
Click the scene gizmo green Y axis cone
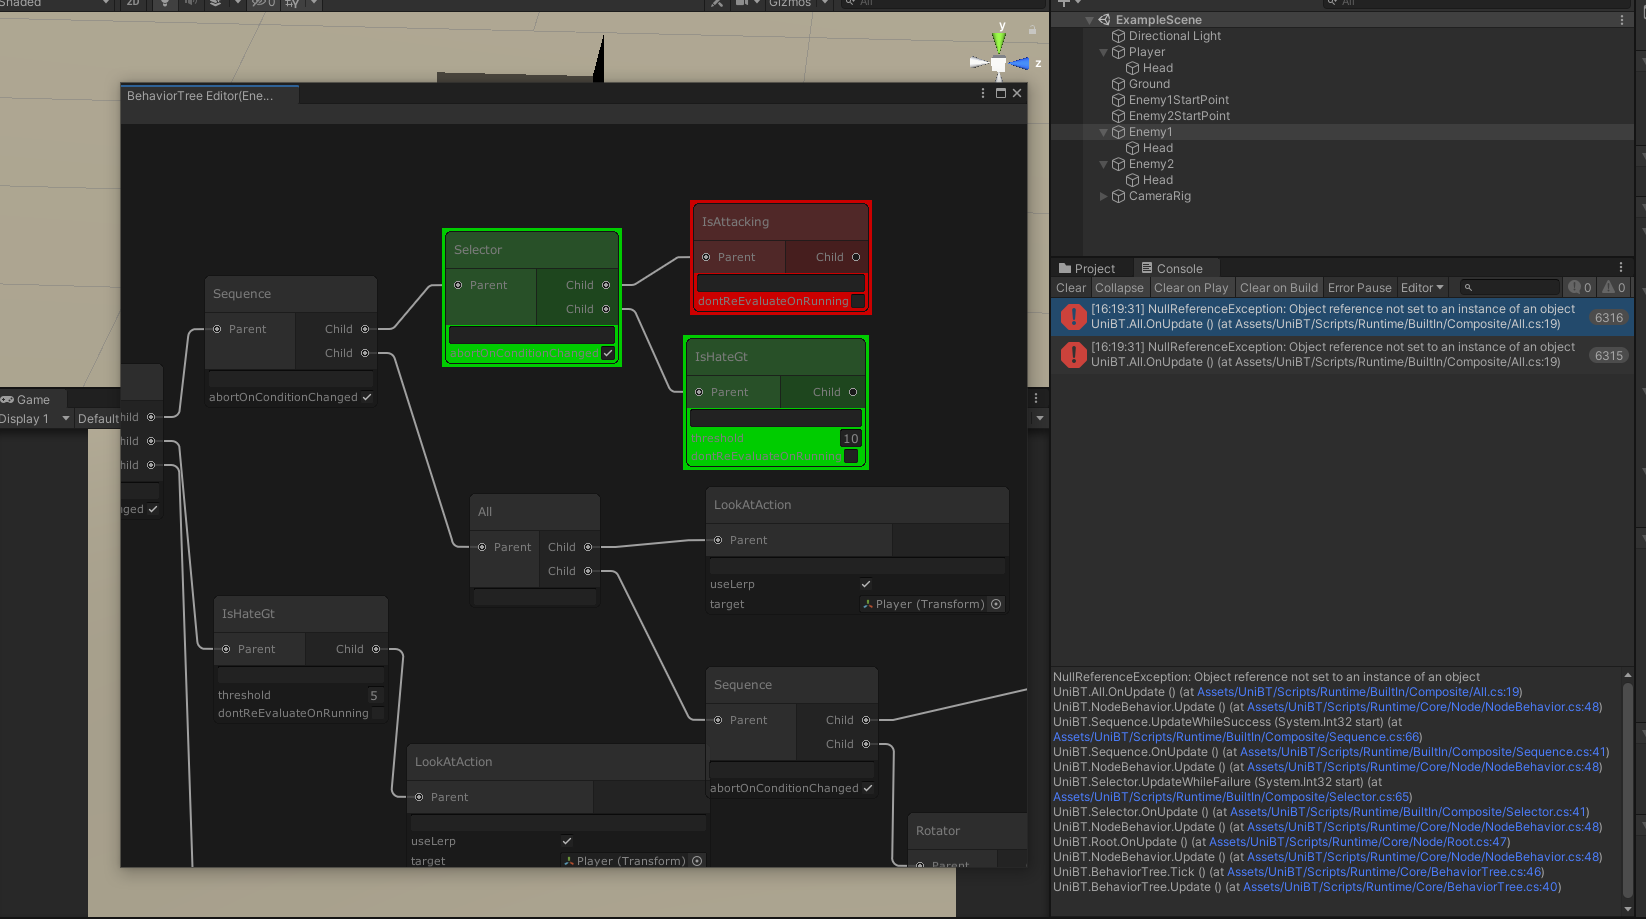pyautogui.click(x=998, y=42)
